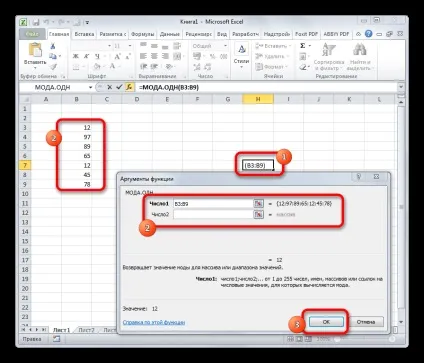This screenshot has height=363, width=424.
Task: Click the fill color bucket icon
Action: pyautogui.click(x=97, y=67)
